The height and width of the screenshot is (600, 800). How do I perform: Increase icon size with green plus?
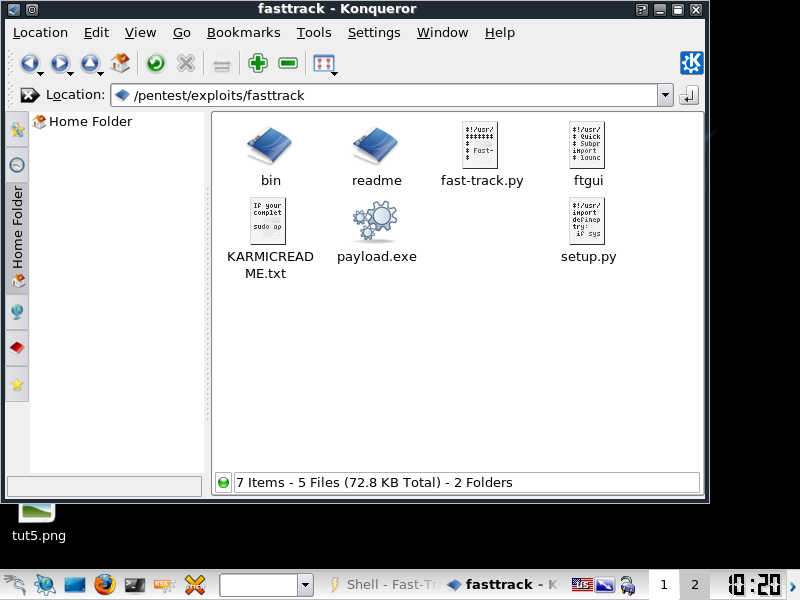[258, 63]
